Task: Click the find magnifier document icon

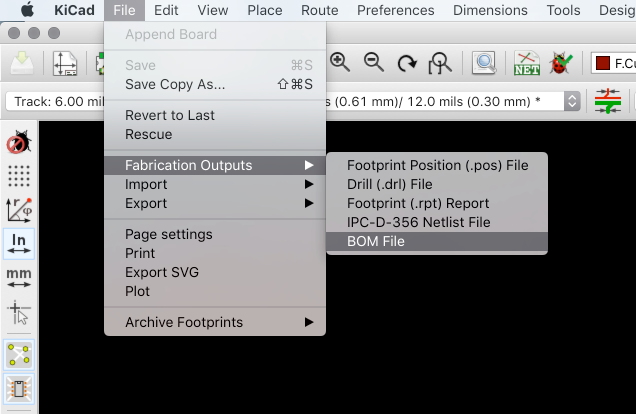Action: [x=484, y=63]
